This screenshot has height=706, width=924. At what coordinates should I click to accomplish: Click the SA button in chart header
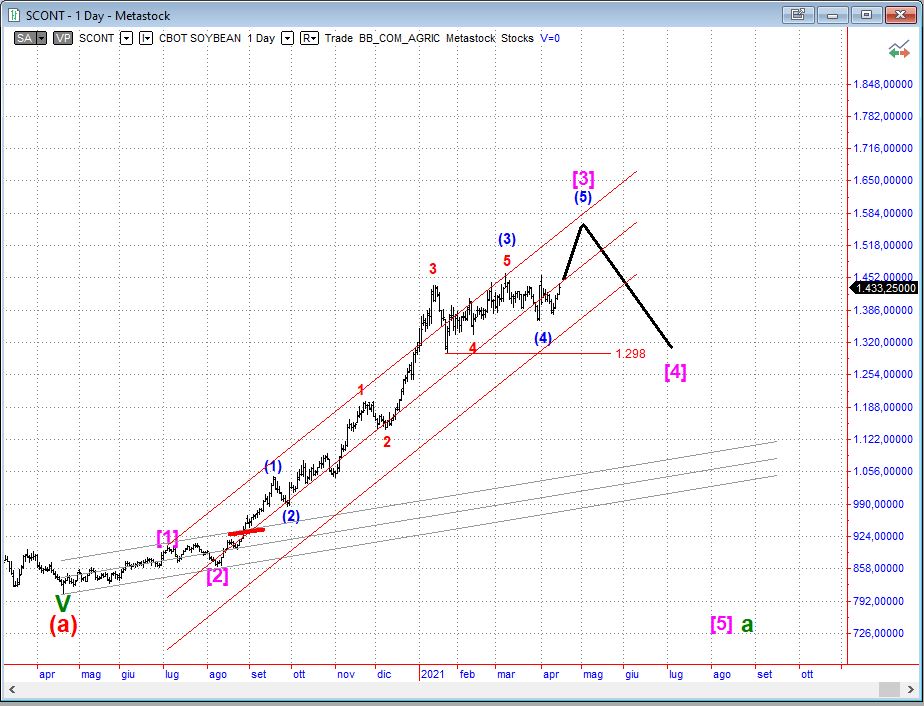(25, 38)
